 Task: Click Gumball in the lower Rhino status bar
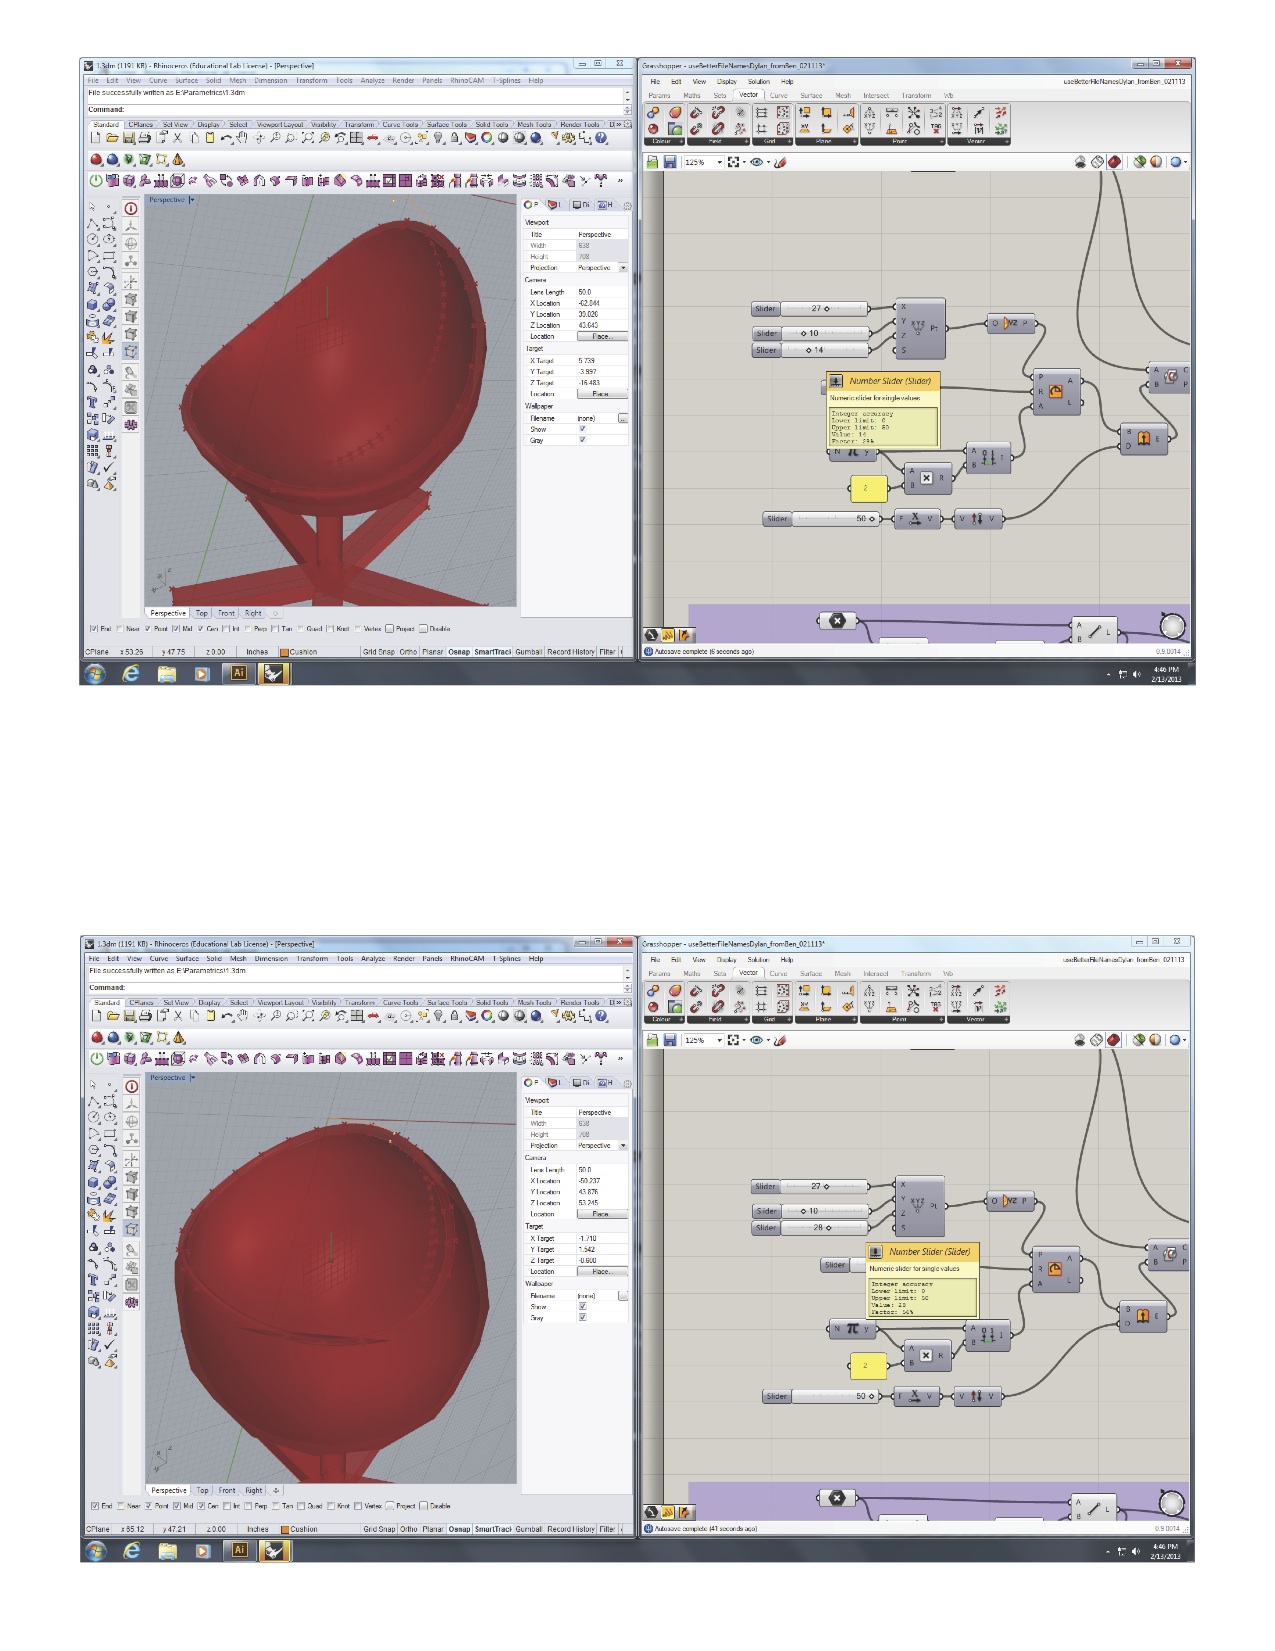click(x=528, y=1529)
